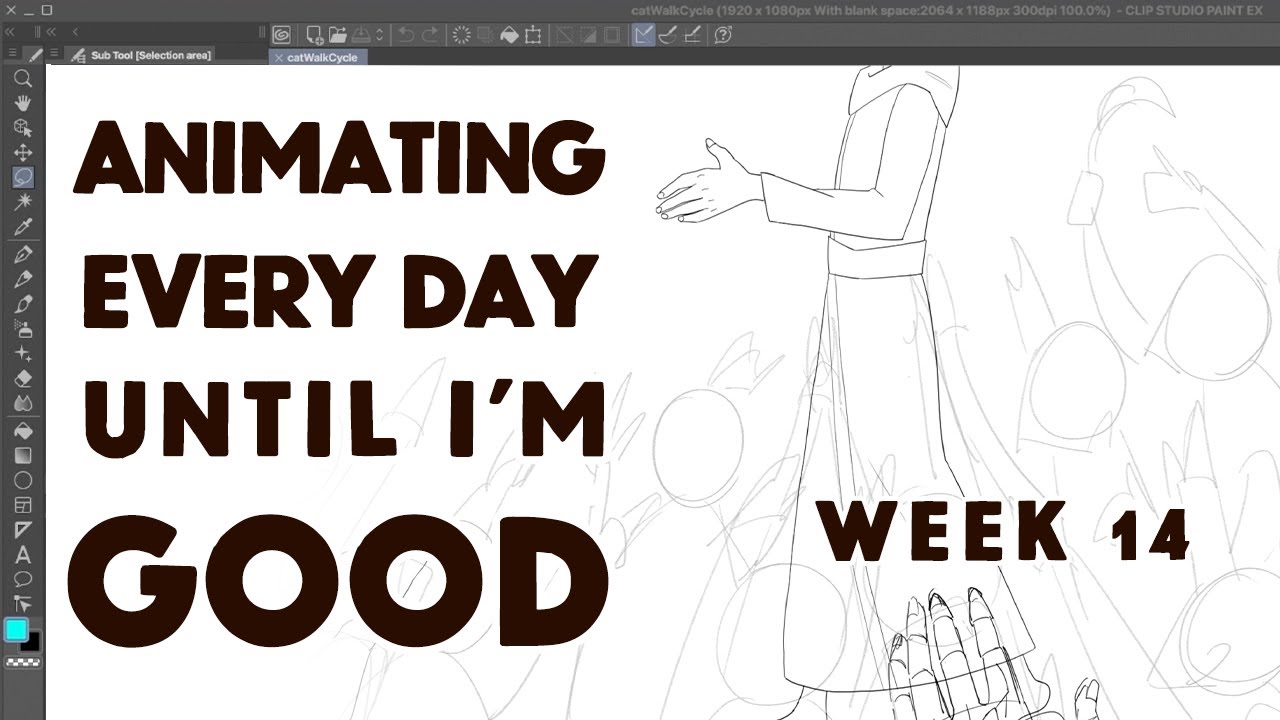The height and width of the screenshot is (720, 1280).
Task: Select the Balloon tool
Action: point(23,579)
